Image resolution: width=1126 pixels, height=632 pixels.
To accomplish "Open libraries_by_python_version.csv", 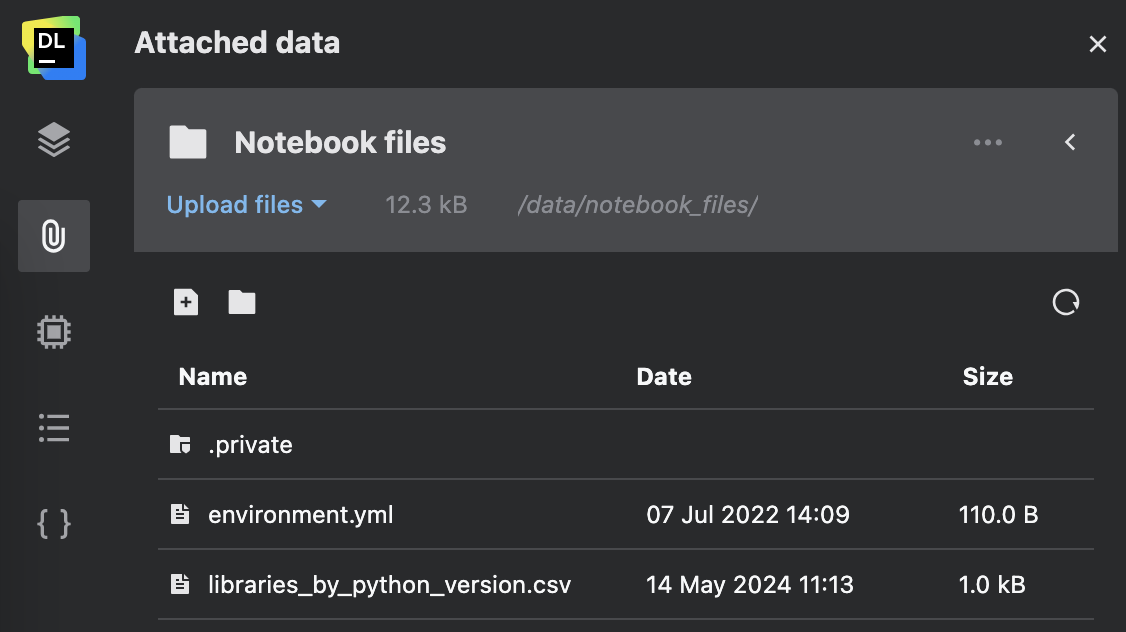I will coord(388,584).
